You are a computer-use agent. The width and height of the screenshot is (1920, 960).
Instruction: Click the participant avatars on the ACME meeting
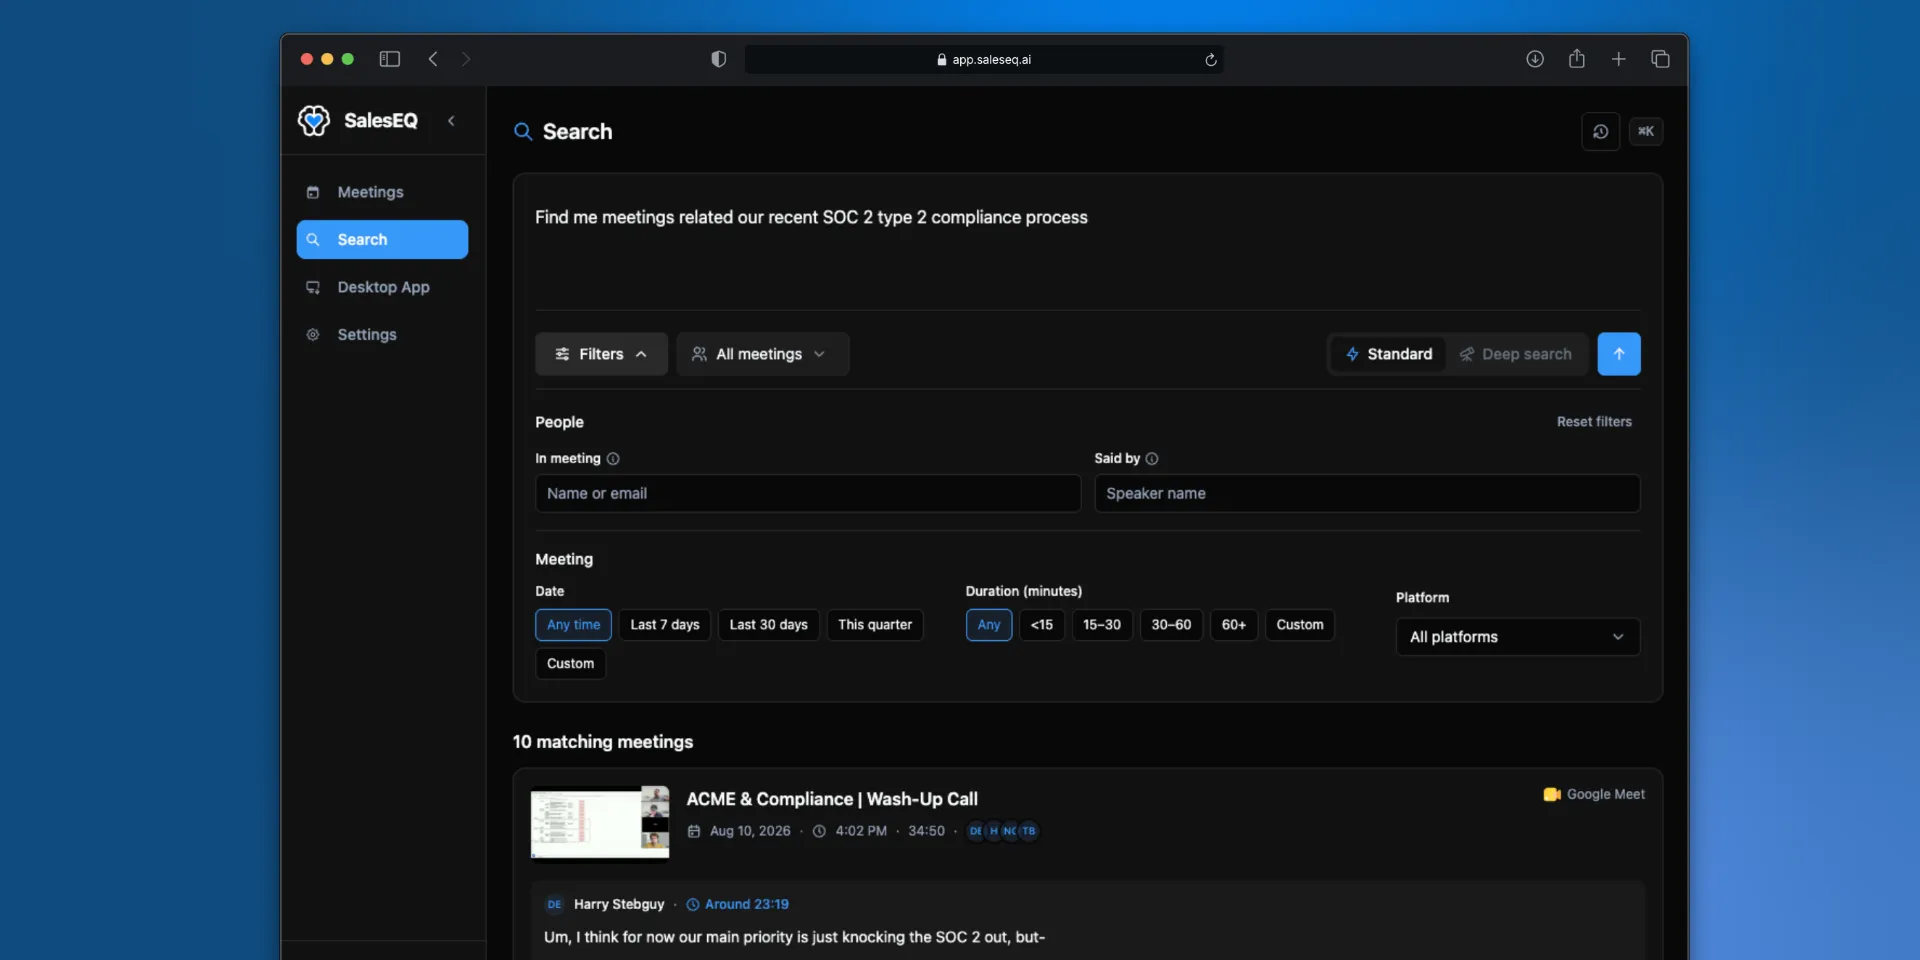pos(1003,831)
